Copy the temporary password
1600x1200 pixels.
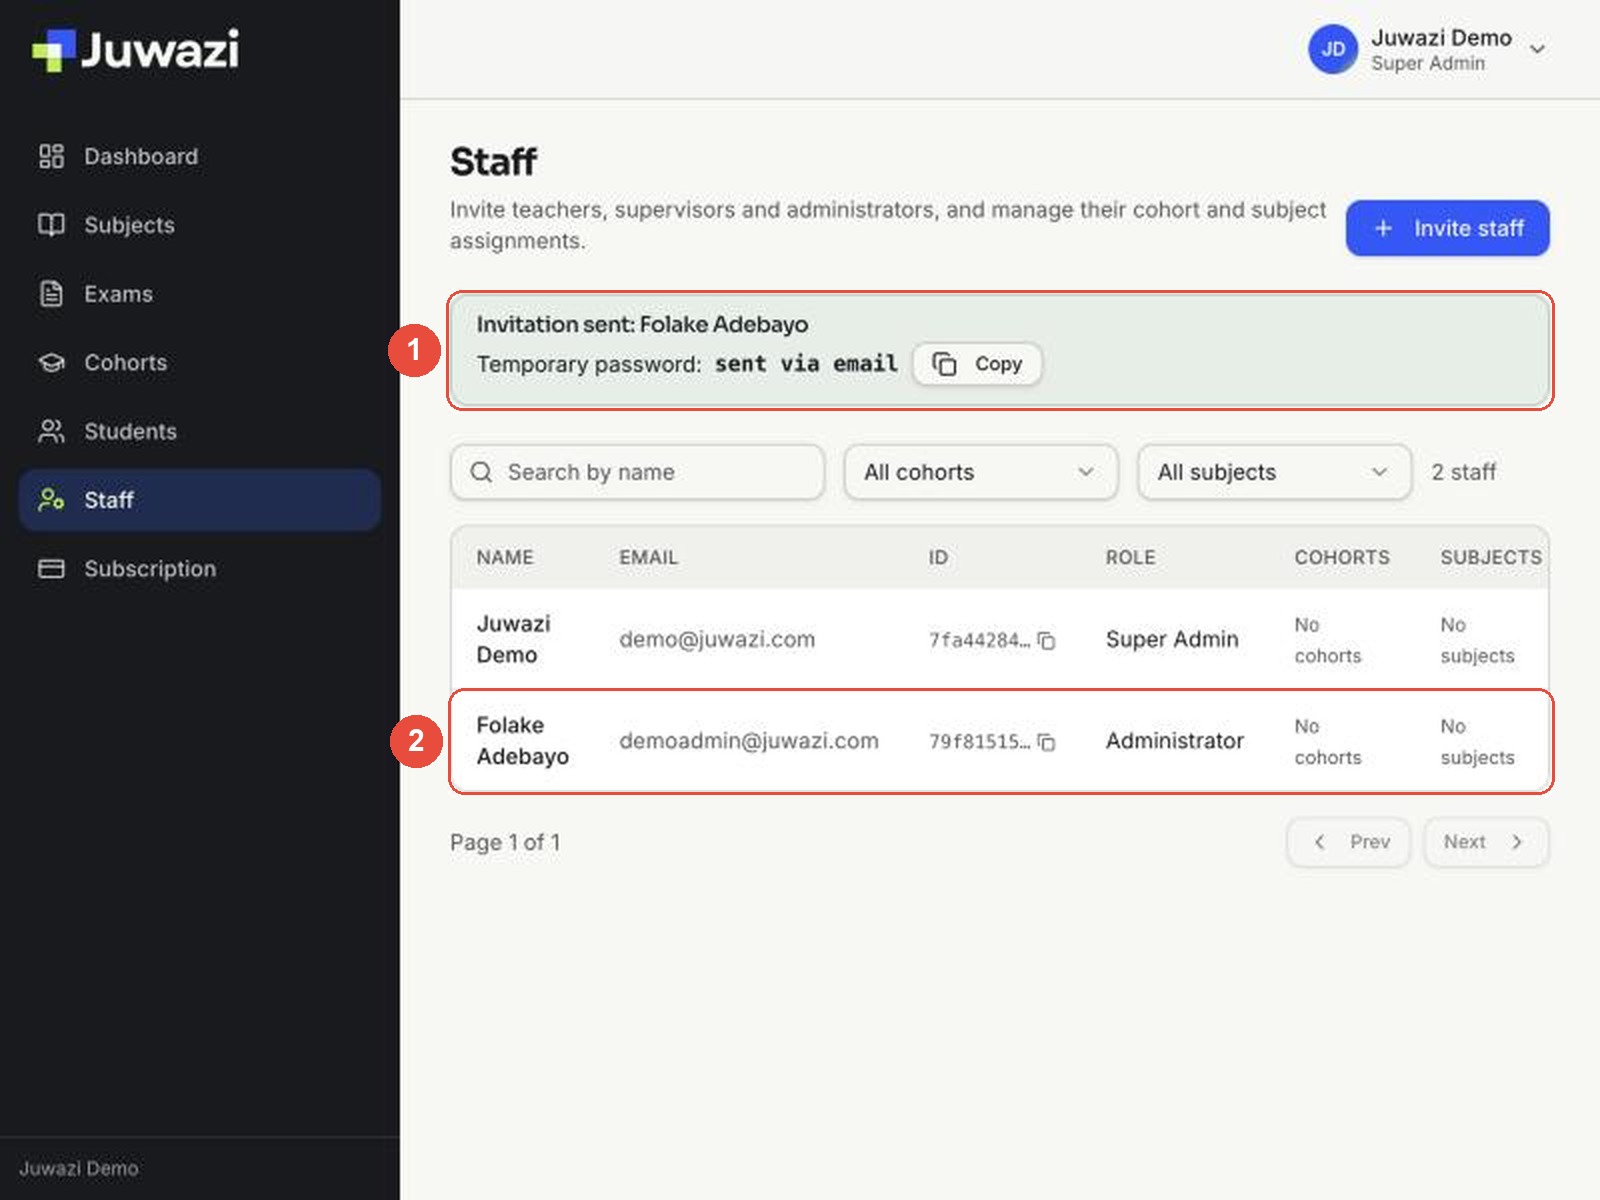[x=977, y=364]
